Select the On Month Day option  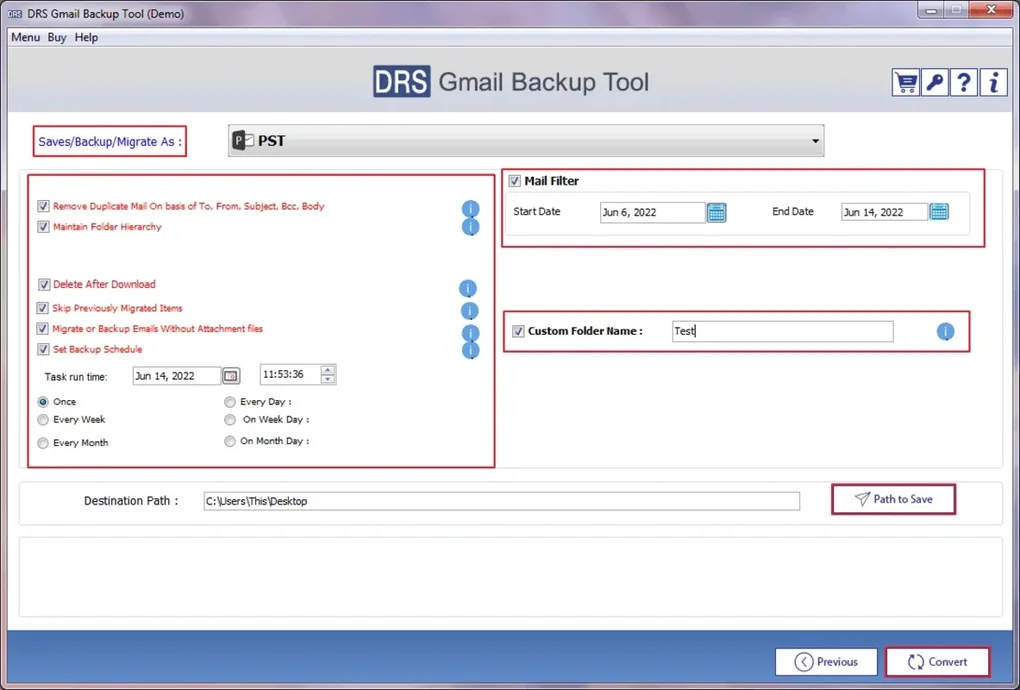[x=230, y=441]
